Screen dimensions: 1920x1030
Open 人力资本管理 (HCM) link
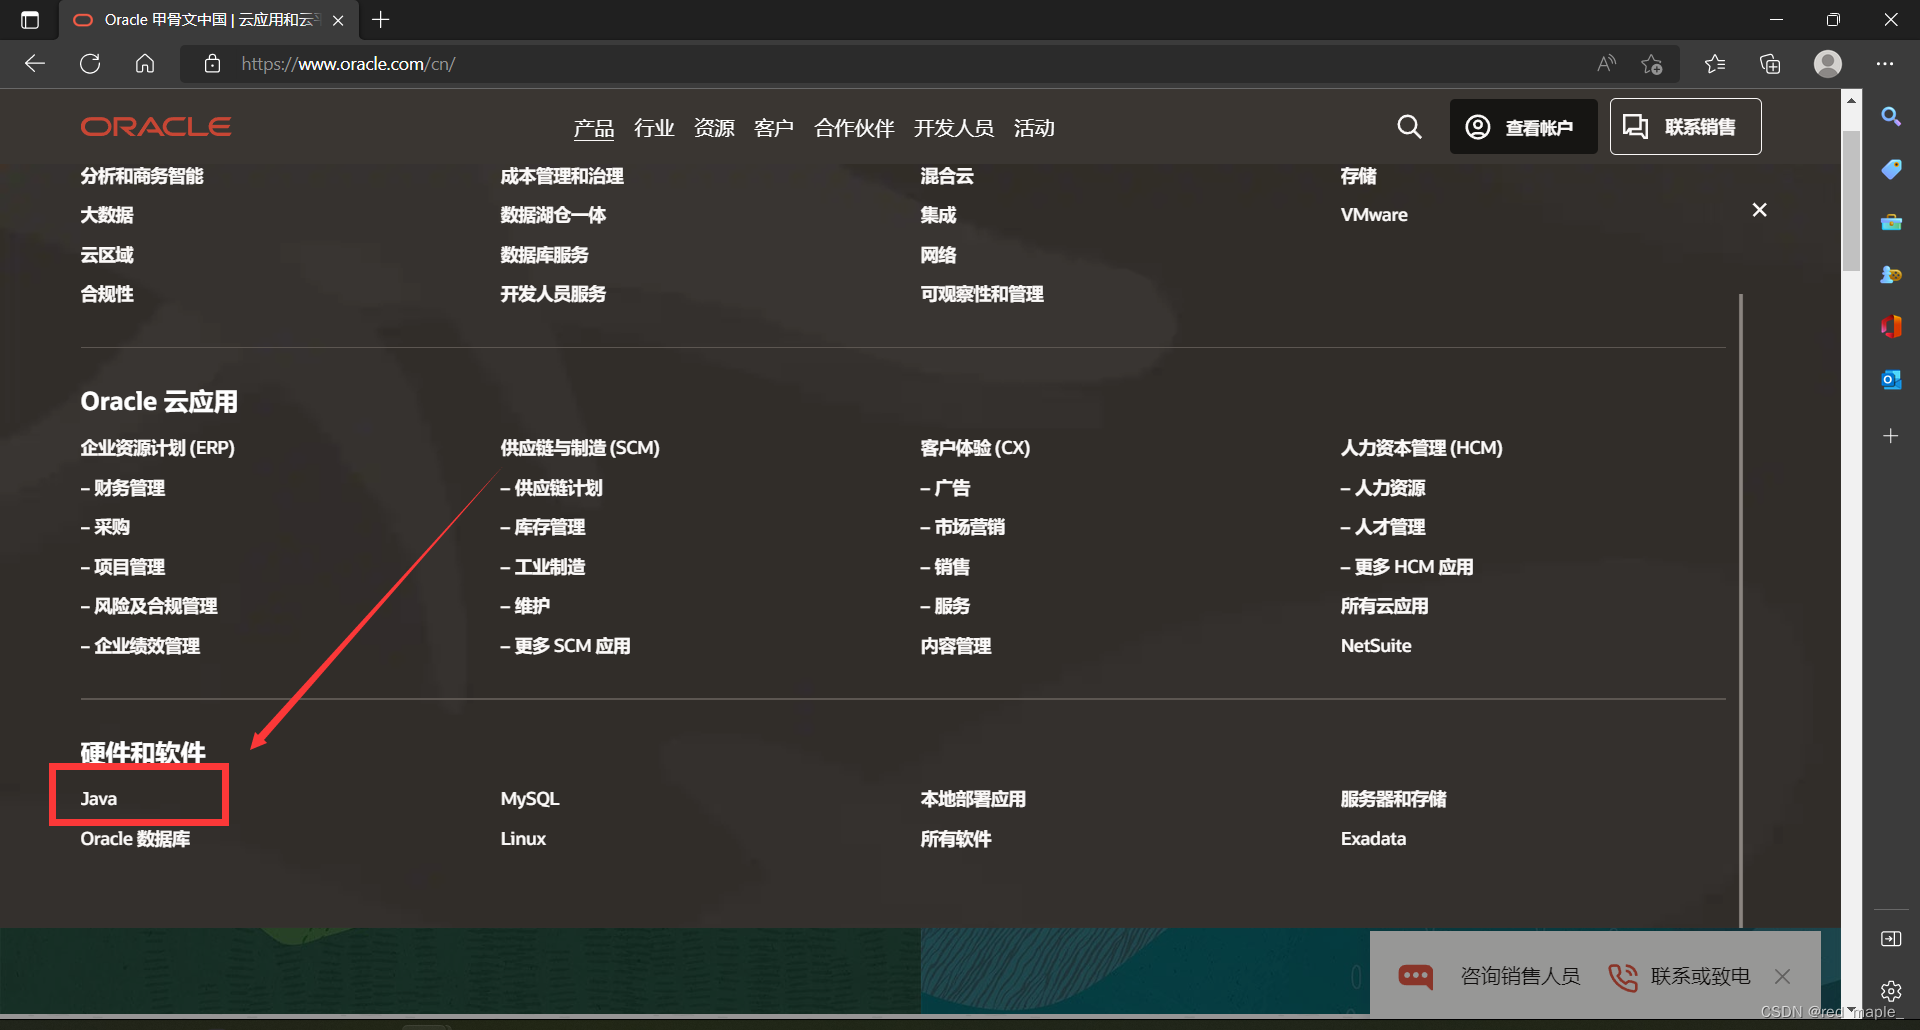(1421, 448)
